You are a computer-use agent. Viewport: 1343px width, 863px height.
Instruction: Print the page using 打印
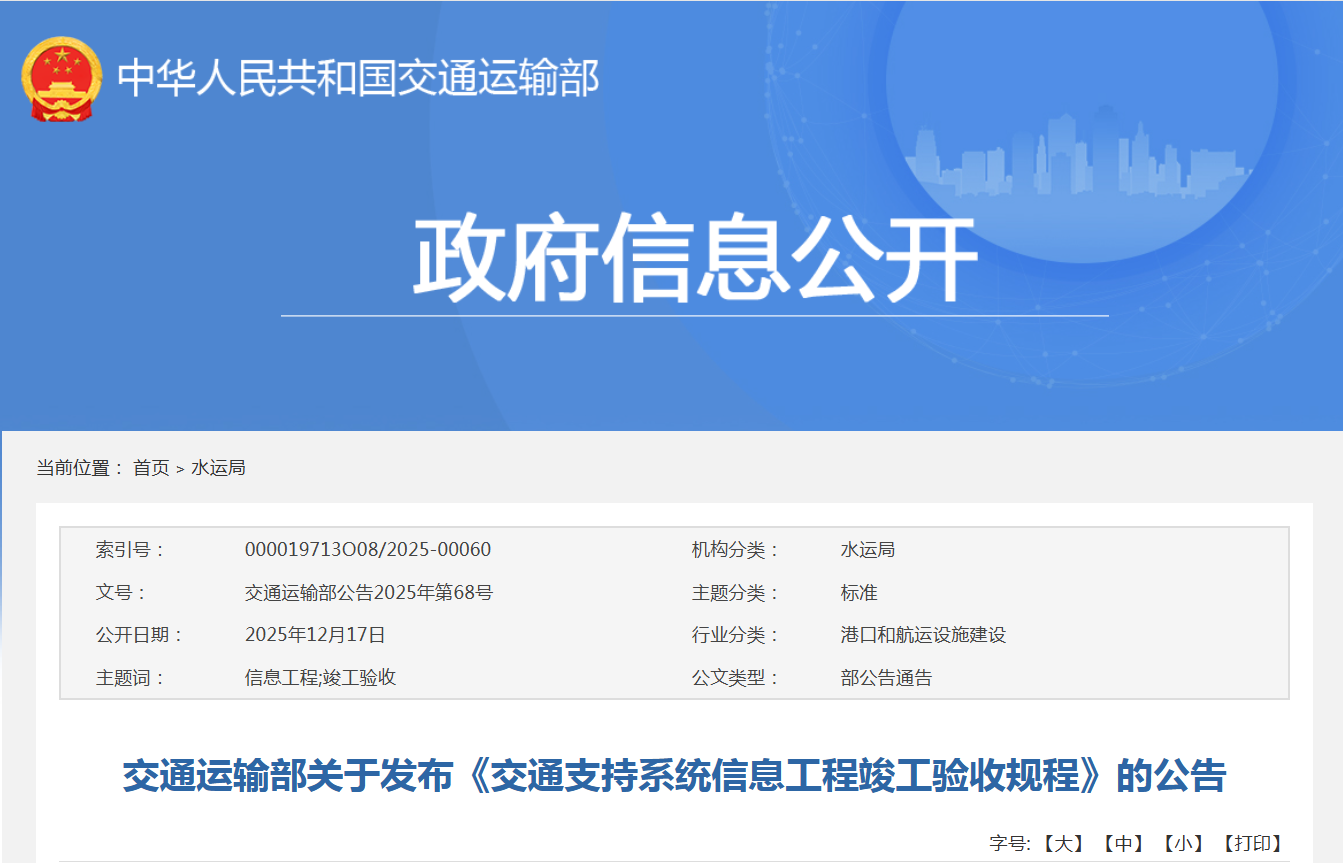(1252, 844)
